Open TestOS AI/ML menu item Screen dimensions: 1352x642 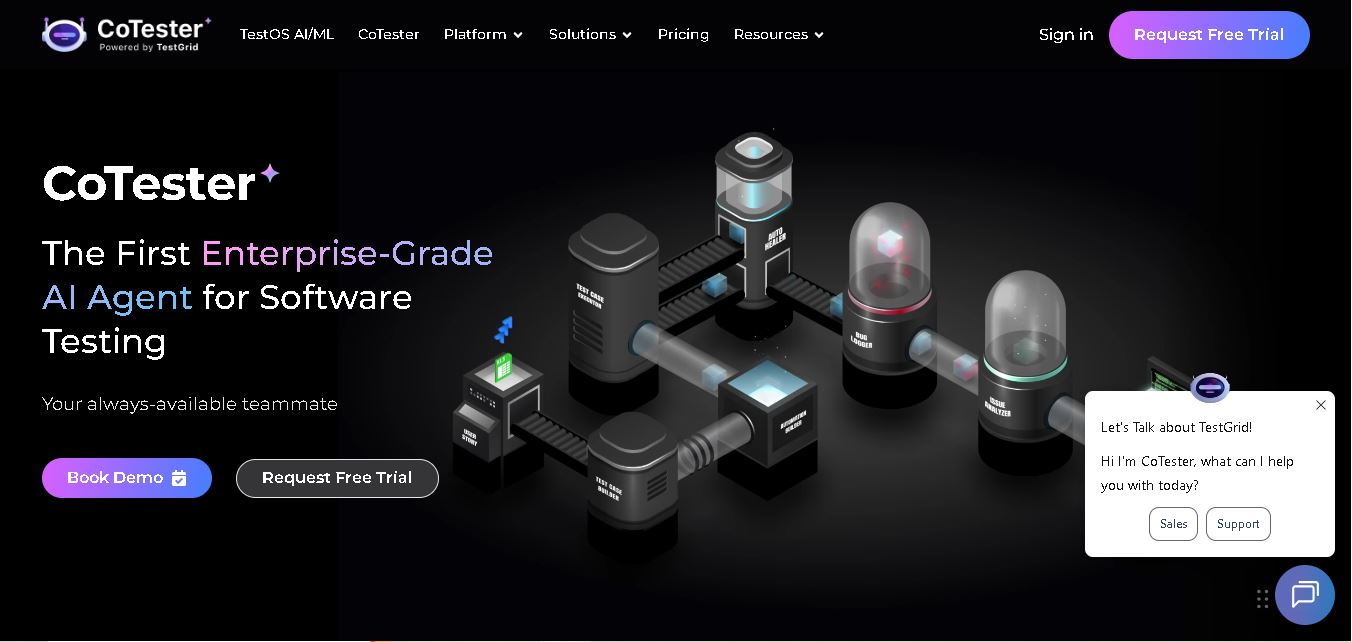pyautogui.click(x=287, y=34)
